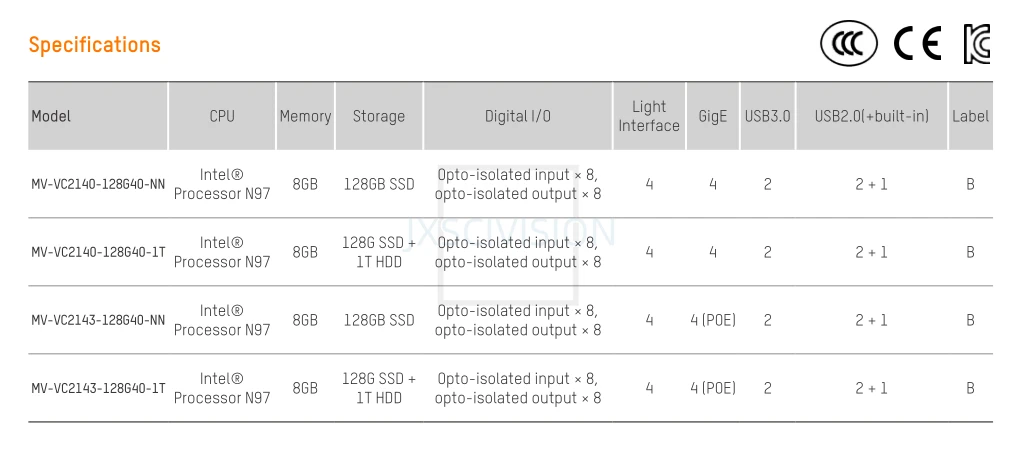
Task: Select model MV-VC2143-128G40-1T
Action: (x=98, y=389)
